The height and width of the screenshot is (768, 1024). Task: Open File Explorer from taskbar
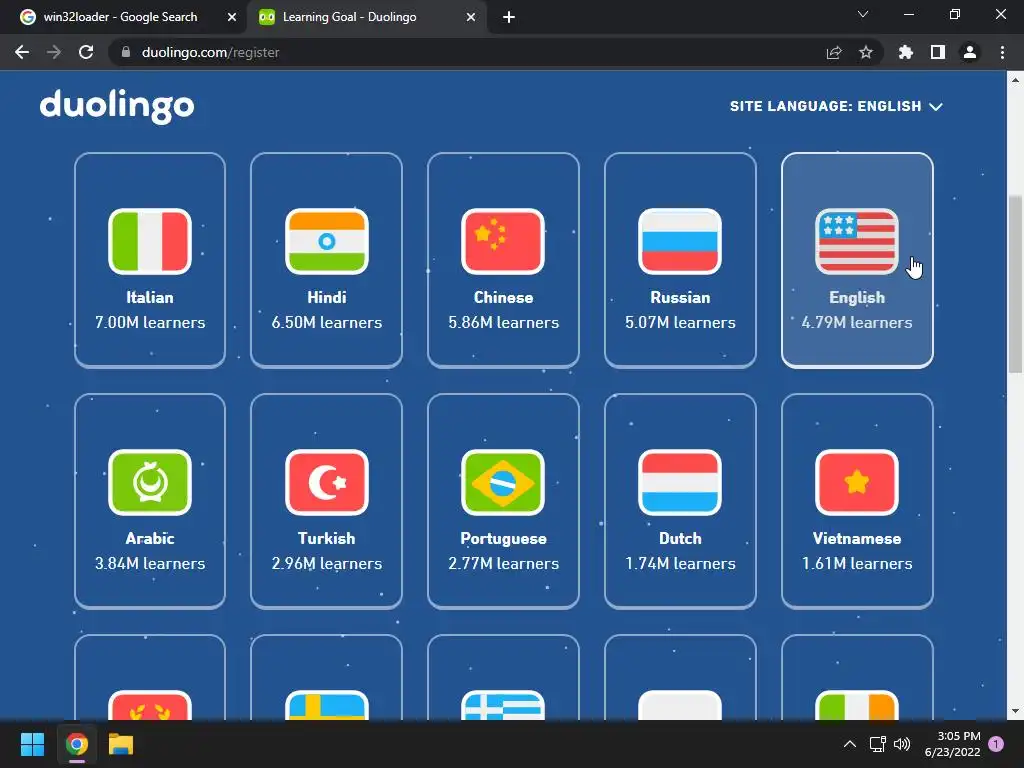click(x=121, y=744)
